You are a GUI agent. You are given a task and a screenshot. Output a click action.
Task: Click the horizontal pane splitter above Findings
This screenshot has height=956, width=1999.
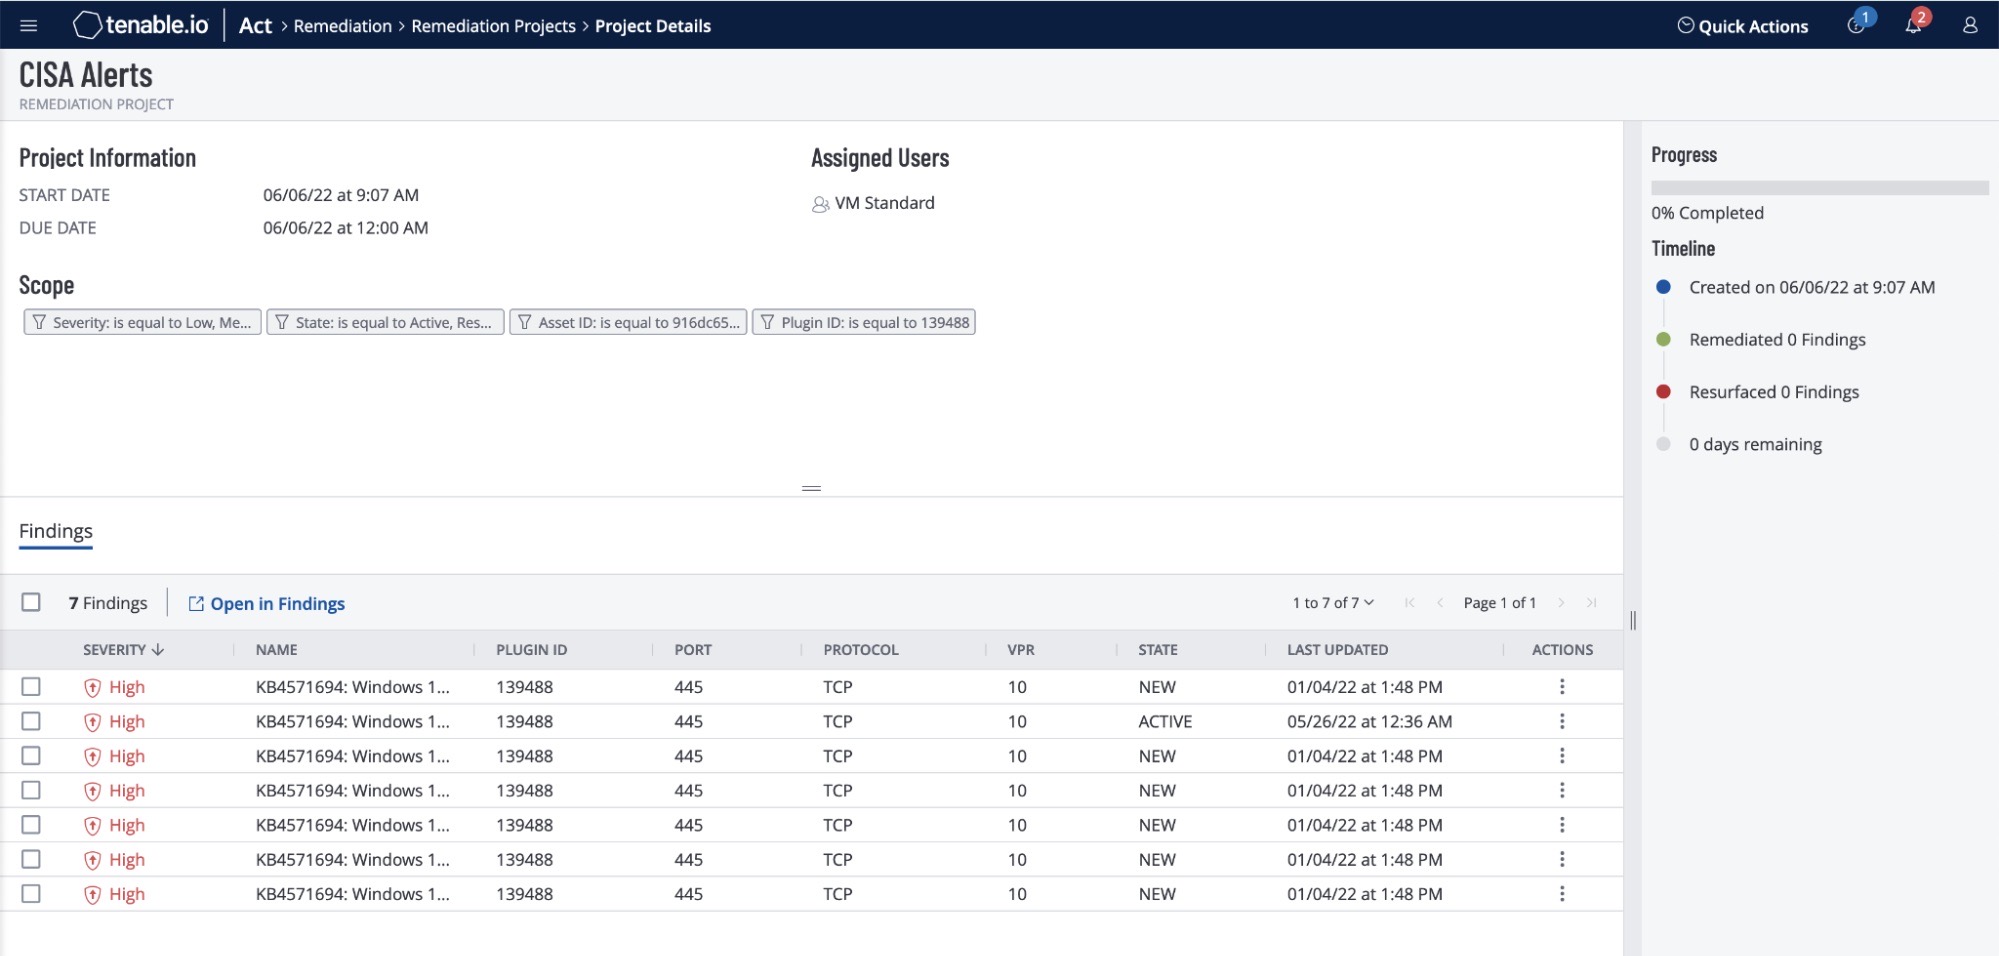(811, 488)
